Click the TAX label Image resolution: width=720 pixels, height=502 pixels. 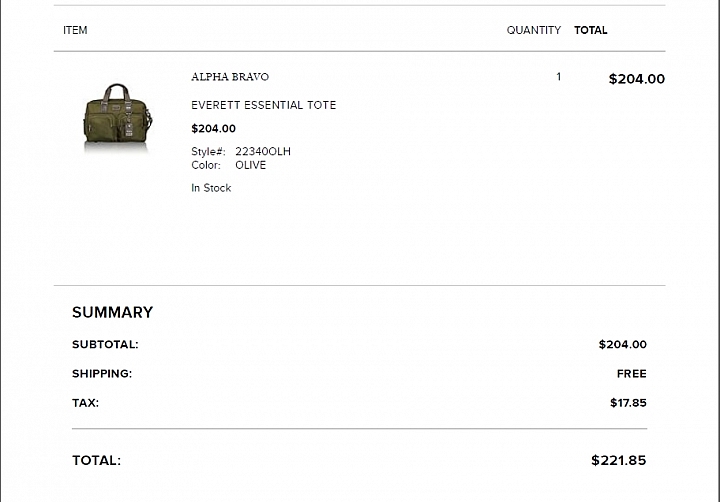tap(85, 403)
